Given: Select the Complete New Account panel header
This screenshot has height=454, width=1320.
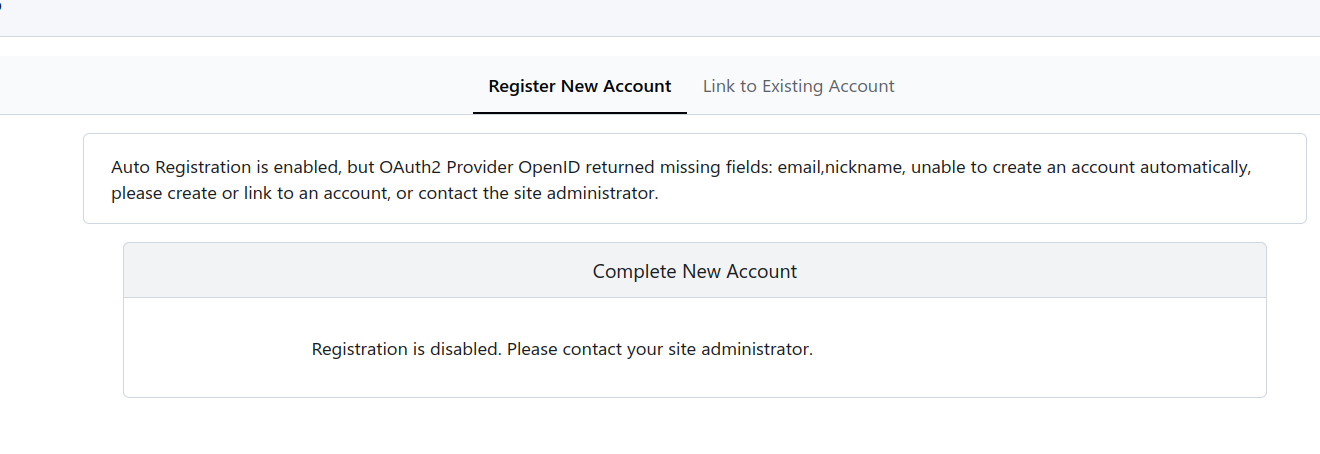Looking at the screenshot, I should 694,271.
